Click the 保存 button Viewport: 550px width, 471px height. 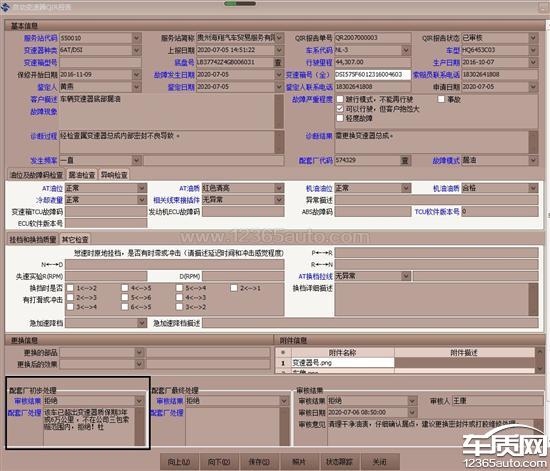point(259,462)
